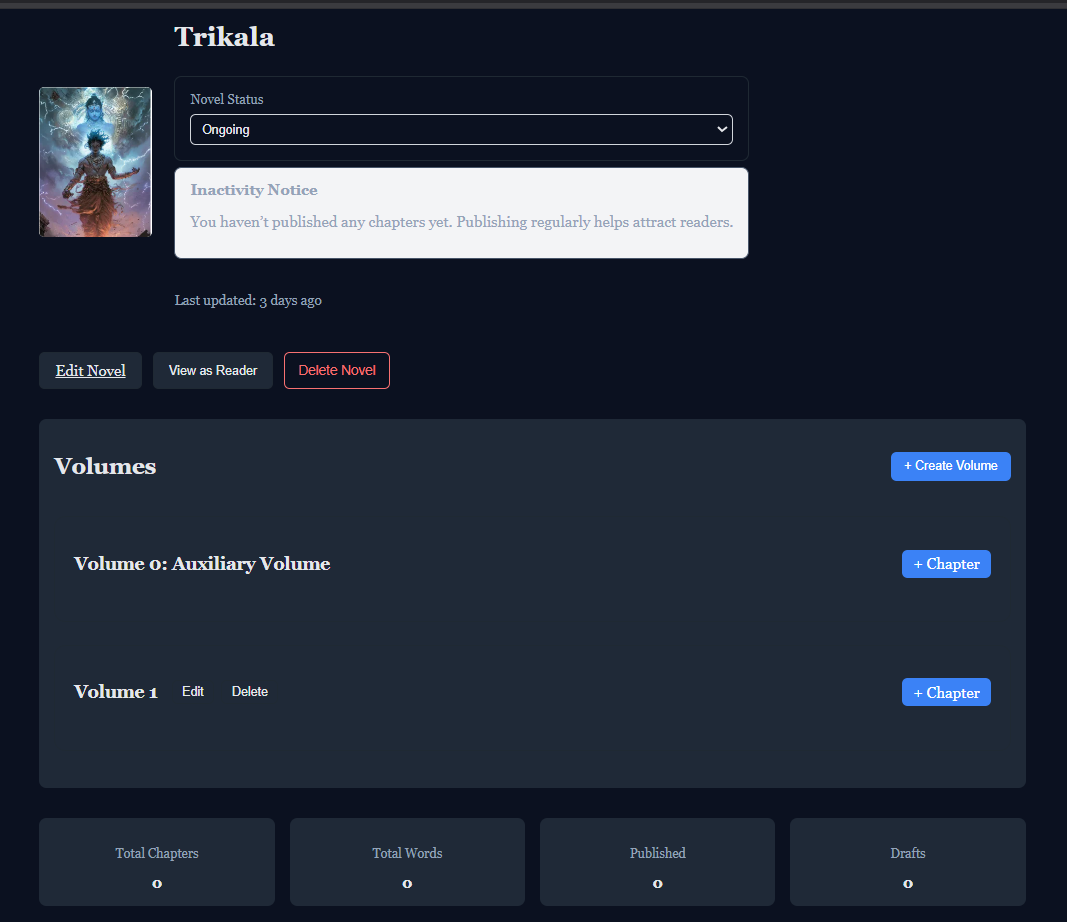The height and width of the screenshot is (922, 1067).
Task: Open the Edit Novel link
Action: coord(90,370)
